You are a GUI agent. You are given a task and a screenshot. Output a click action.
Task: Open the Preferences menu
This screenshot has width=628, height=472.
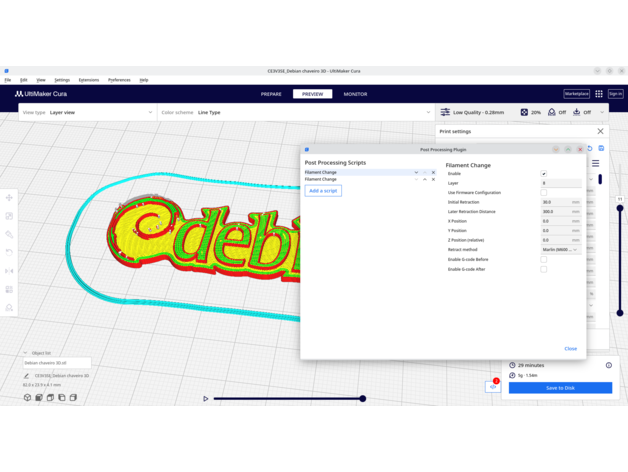[119, 80]
